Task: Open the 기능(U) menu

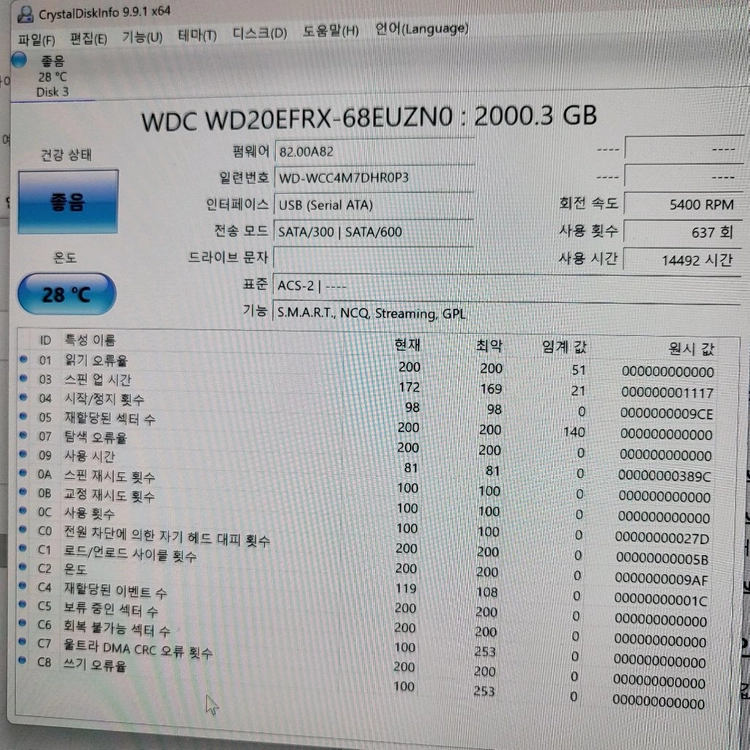Action: click(142, 37)
